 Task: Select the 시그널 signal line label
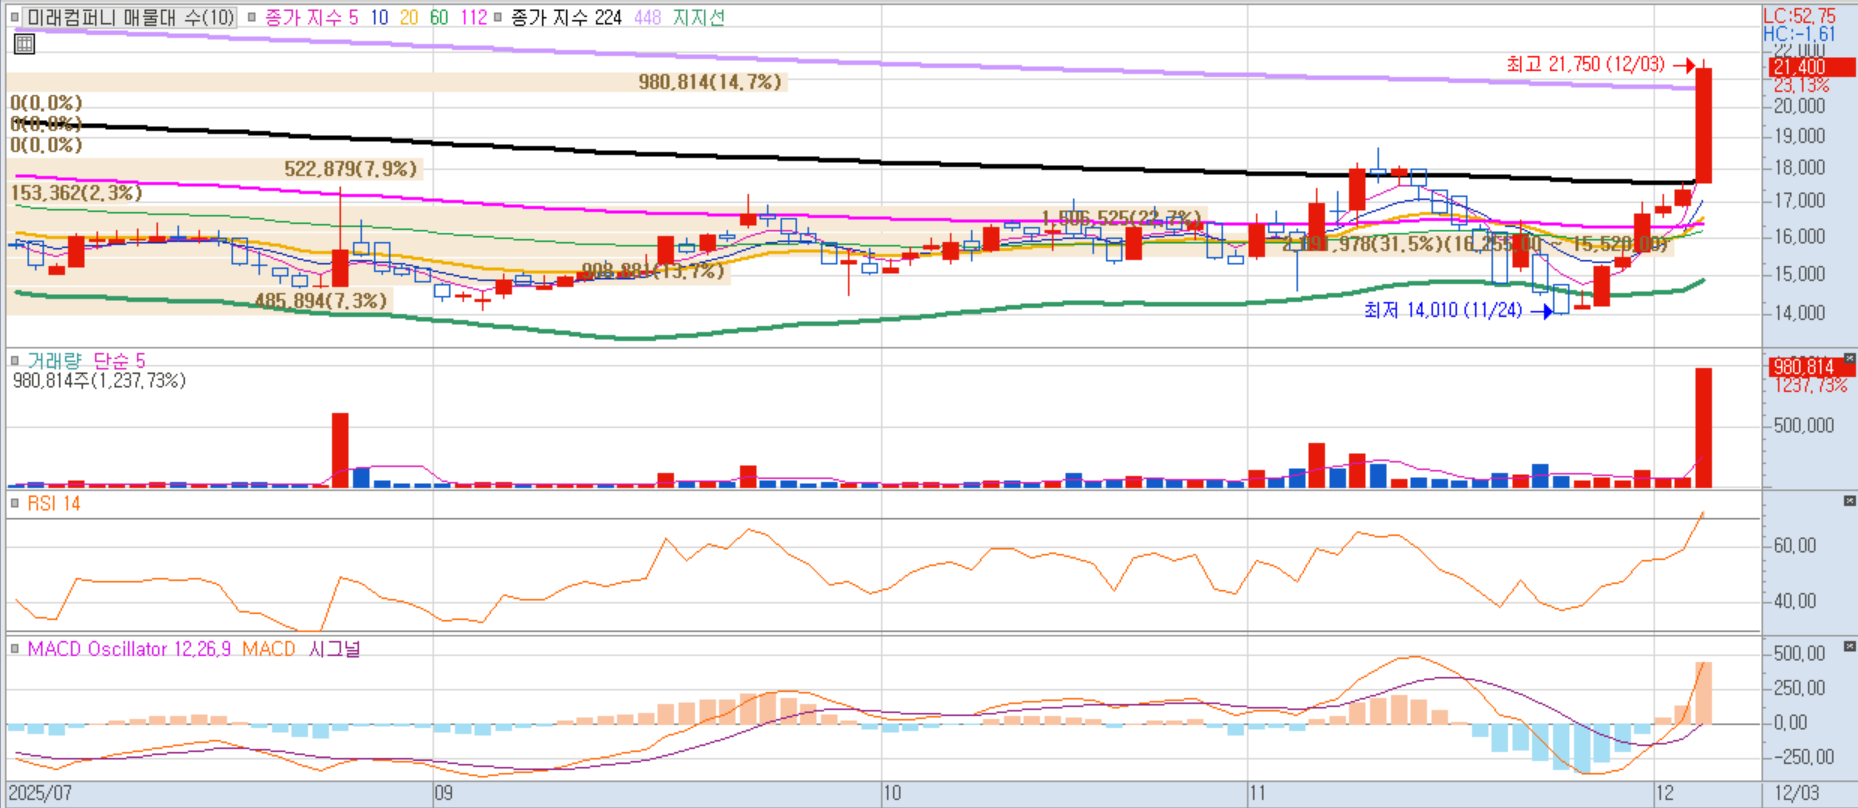(x=334, y=648)
